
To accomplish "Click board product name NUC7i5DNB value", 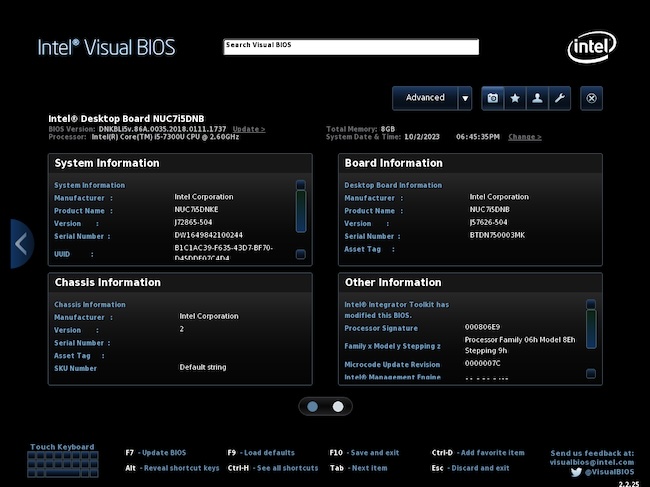I will [490, 209].
